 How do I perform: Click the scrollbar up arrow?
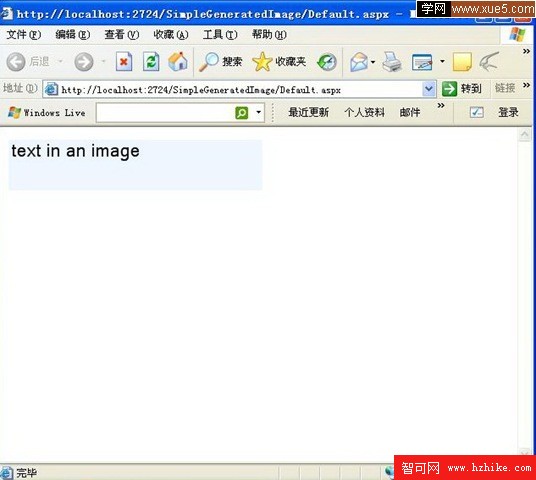[524, 135]
